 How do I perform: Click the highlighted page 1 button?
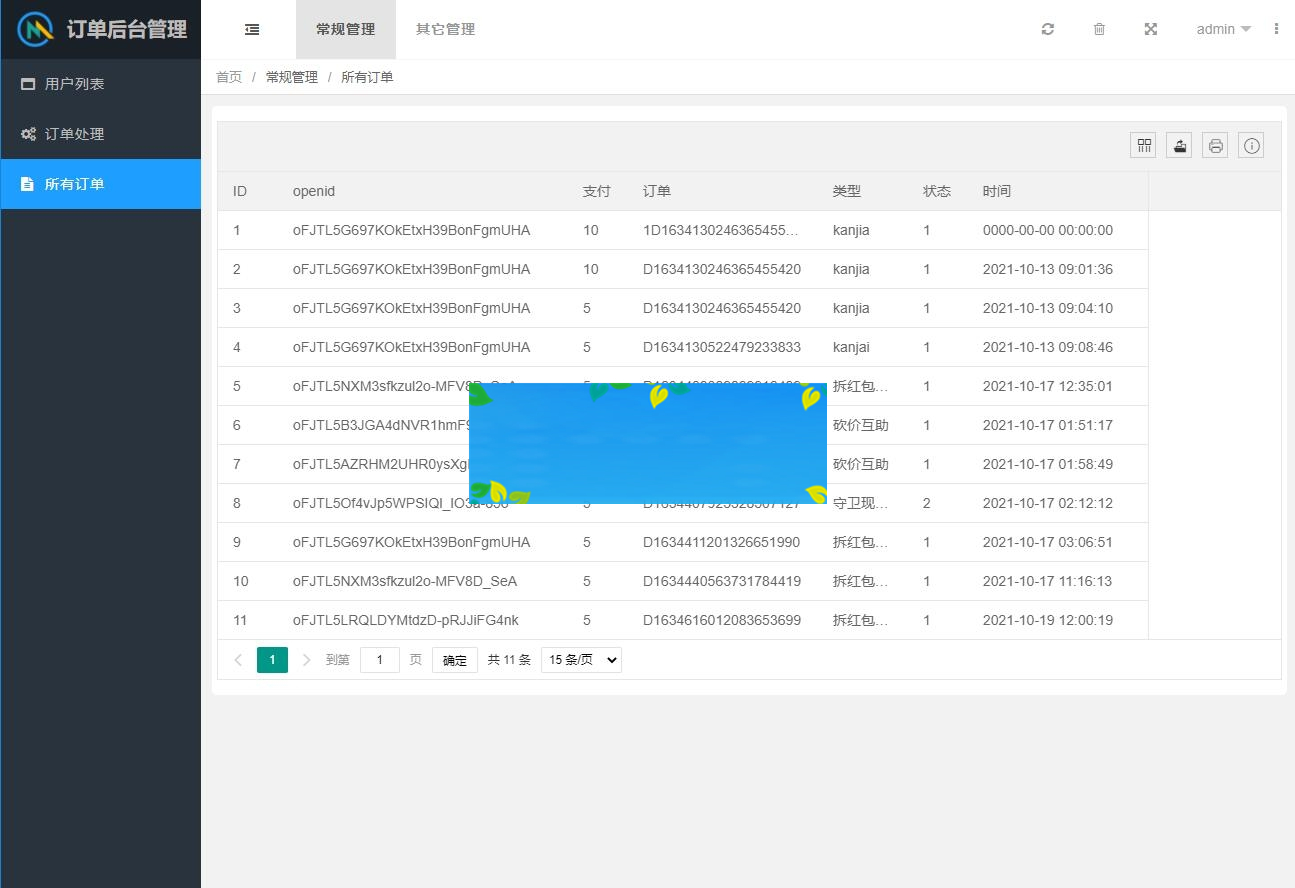coord(272,659)
